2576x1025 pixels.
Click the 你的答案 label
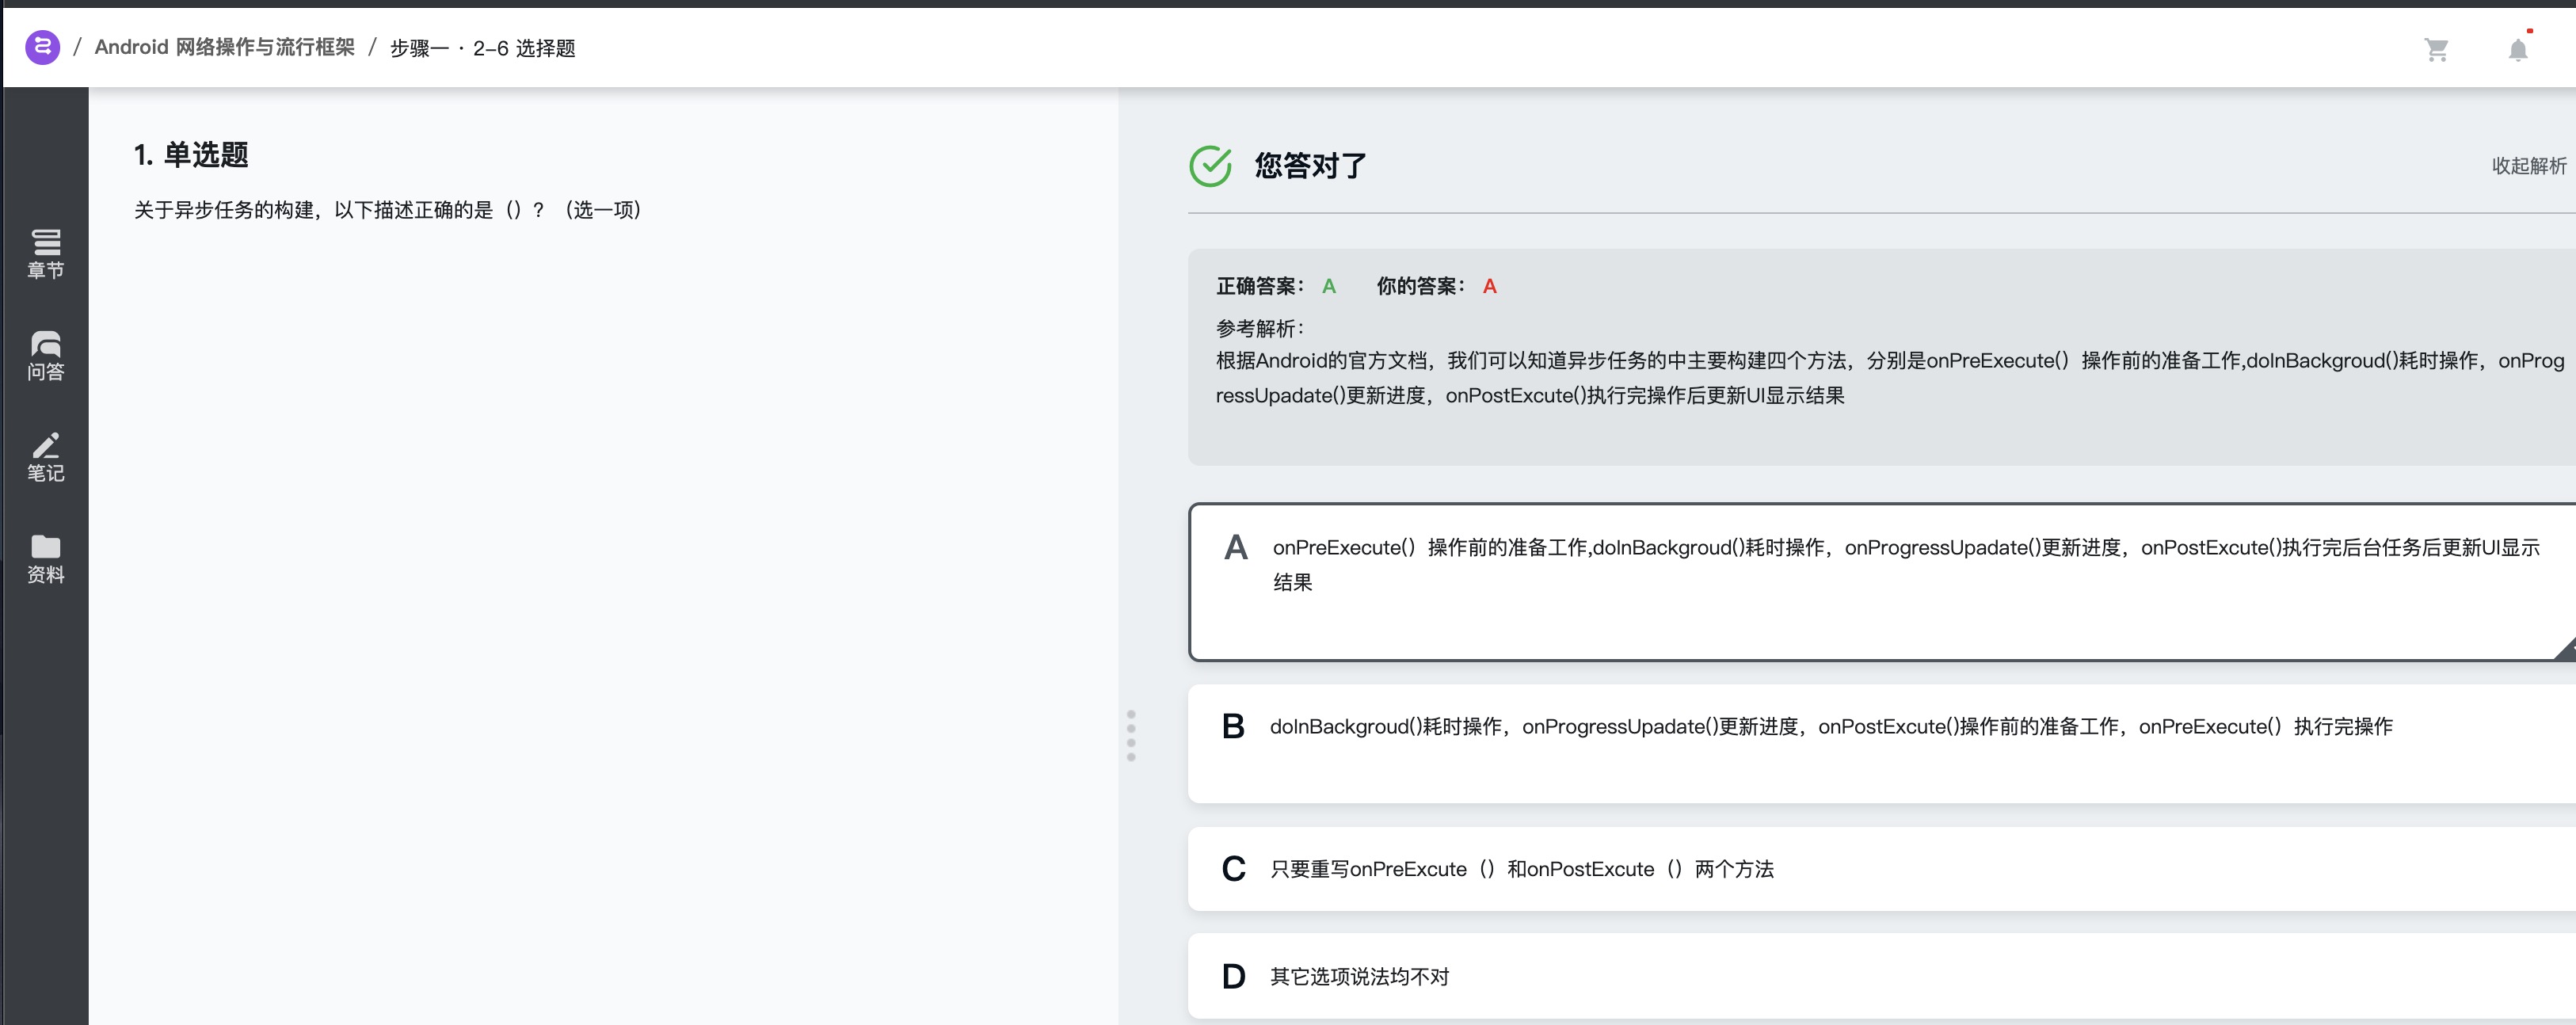click(x=1420, y=286)
